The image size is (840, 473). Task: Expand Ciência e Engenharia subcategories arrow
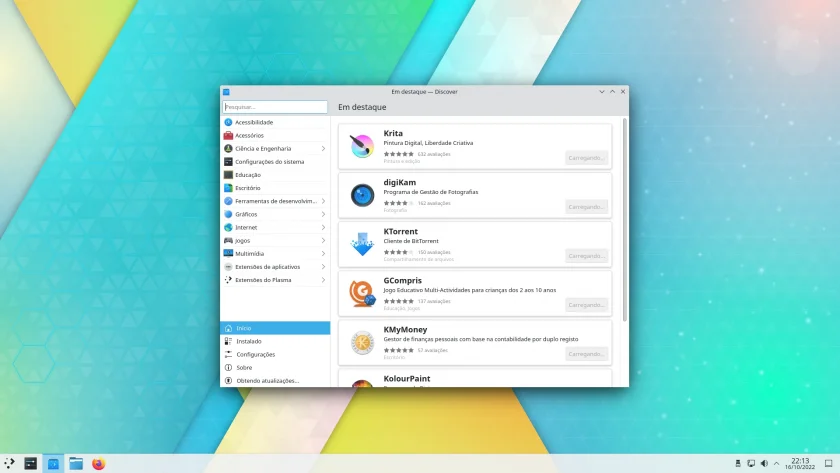coord(323,148)
